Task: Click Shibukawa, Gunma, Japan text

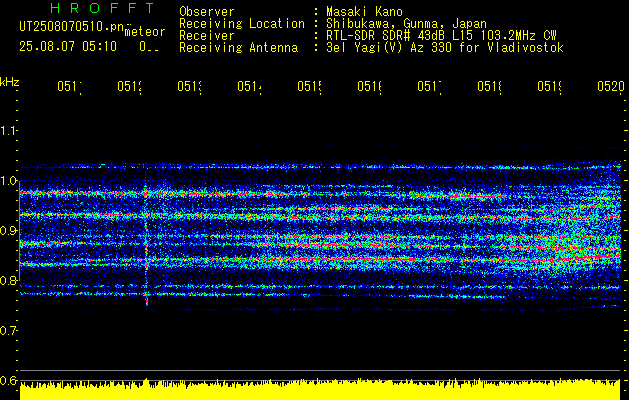Action: coord(406,24)
